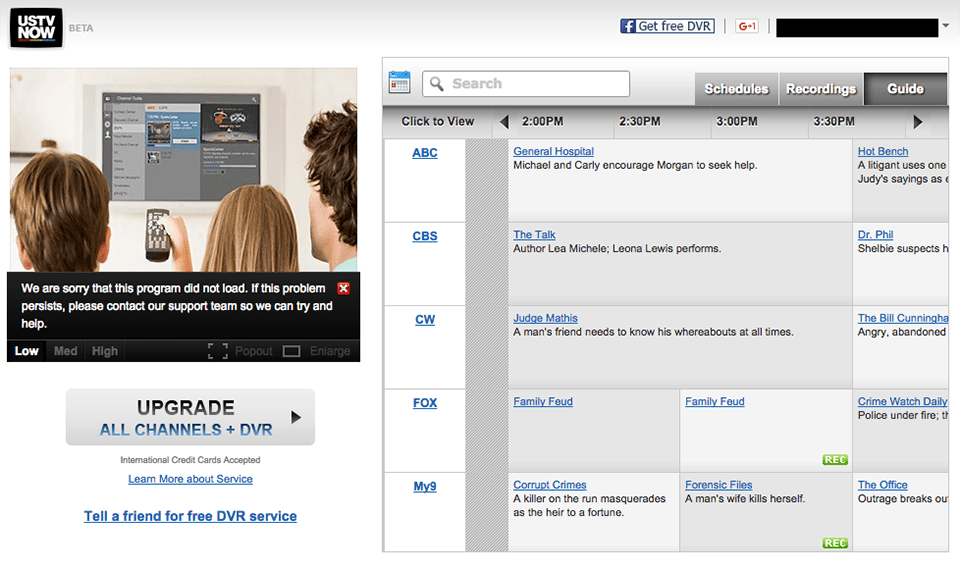This screenshot has height=563, width=960.
Task: Open Learn More about Service link
Action: (190, 479)
